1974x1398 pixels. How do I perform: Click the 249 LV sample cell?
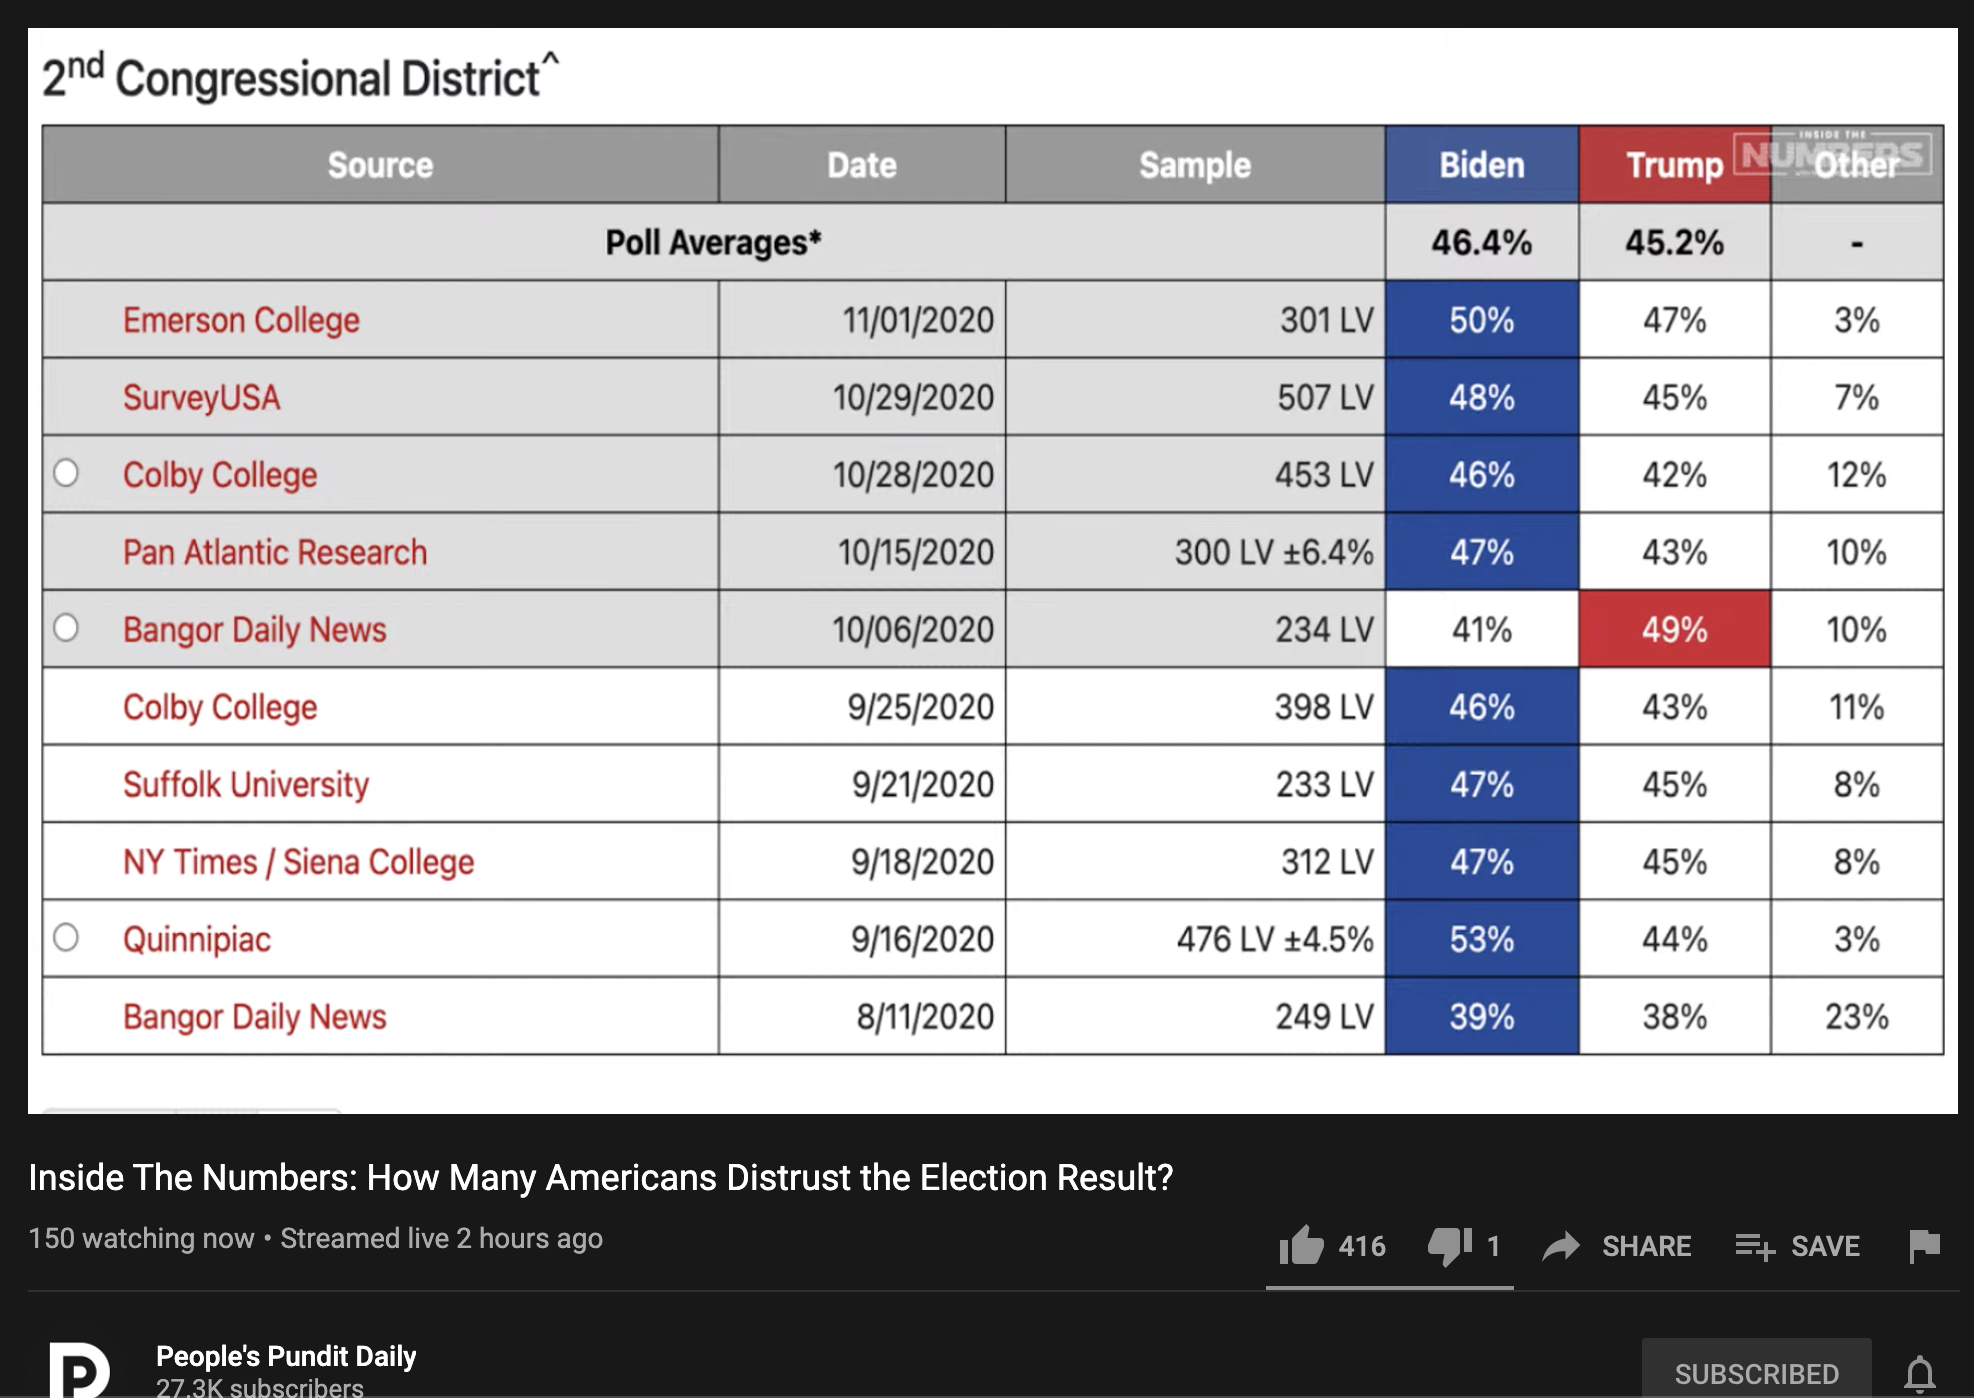[x=1195, y=1017]
